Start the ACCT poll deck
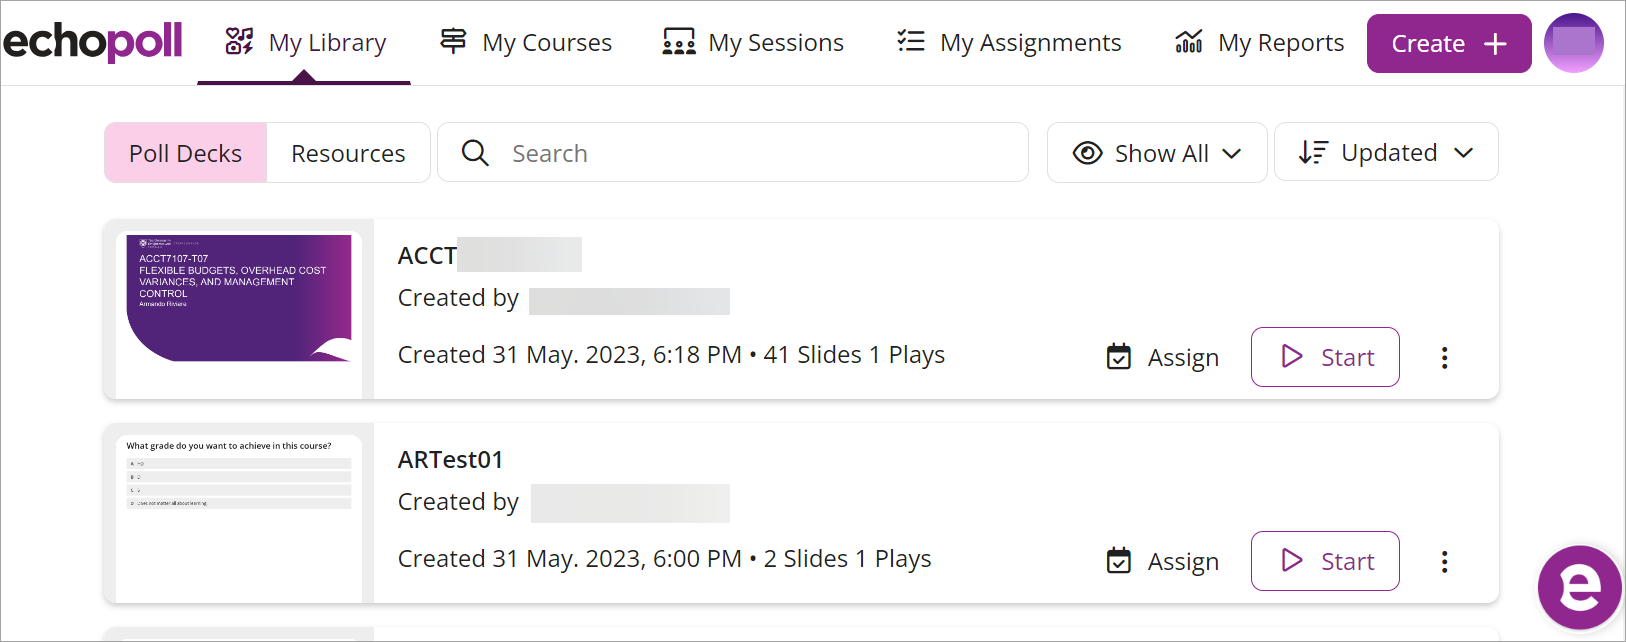 [1325, 357]
